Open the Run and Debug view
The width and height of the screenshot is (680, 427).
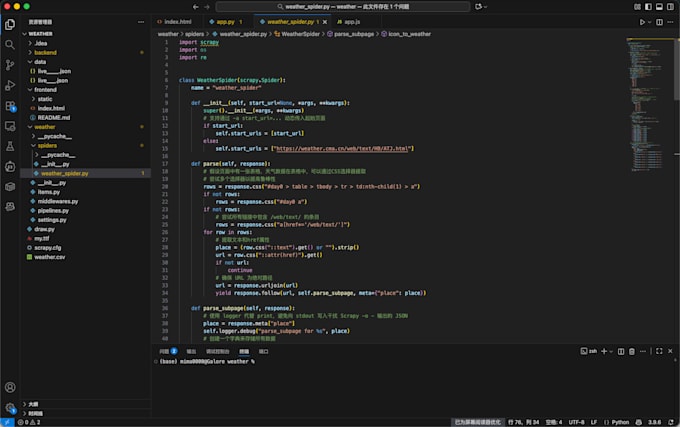[x=10, y=85]
